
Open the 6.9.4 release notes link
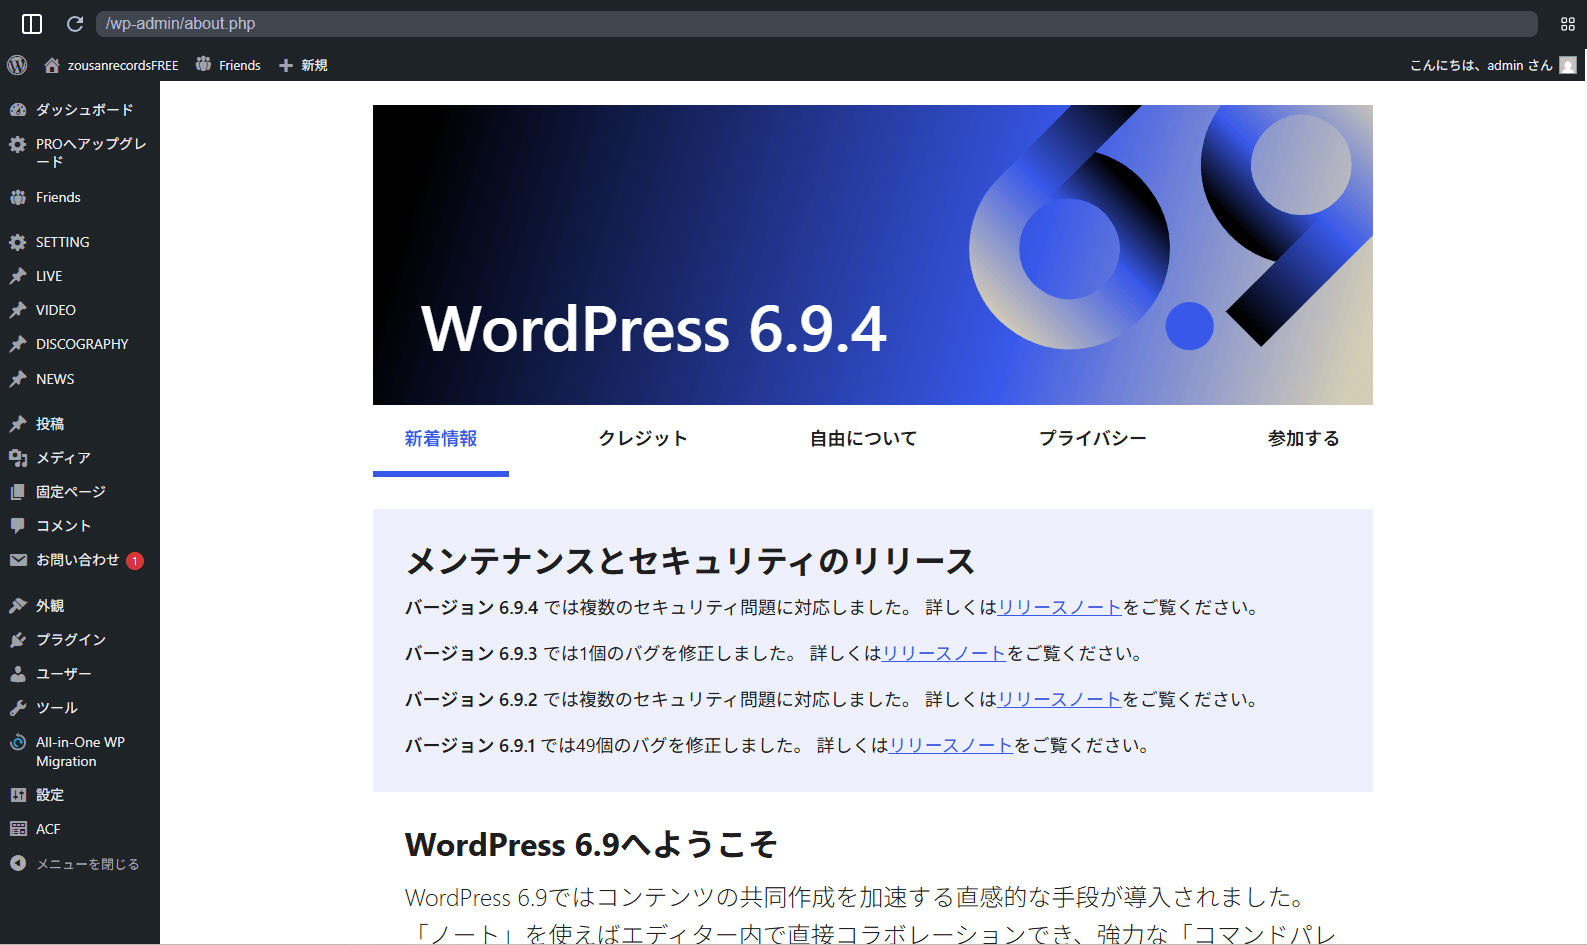click(x=1059, y=608)
